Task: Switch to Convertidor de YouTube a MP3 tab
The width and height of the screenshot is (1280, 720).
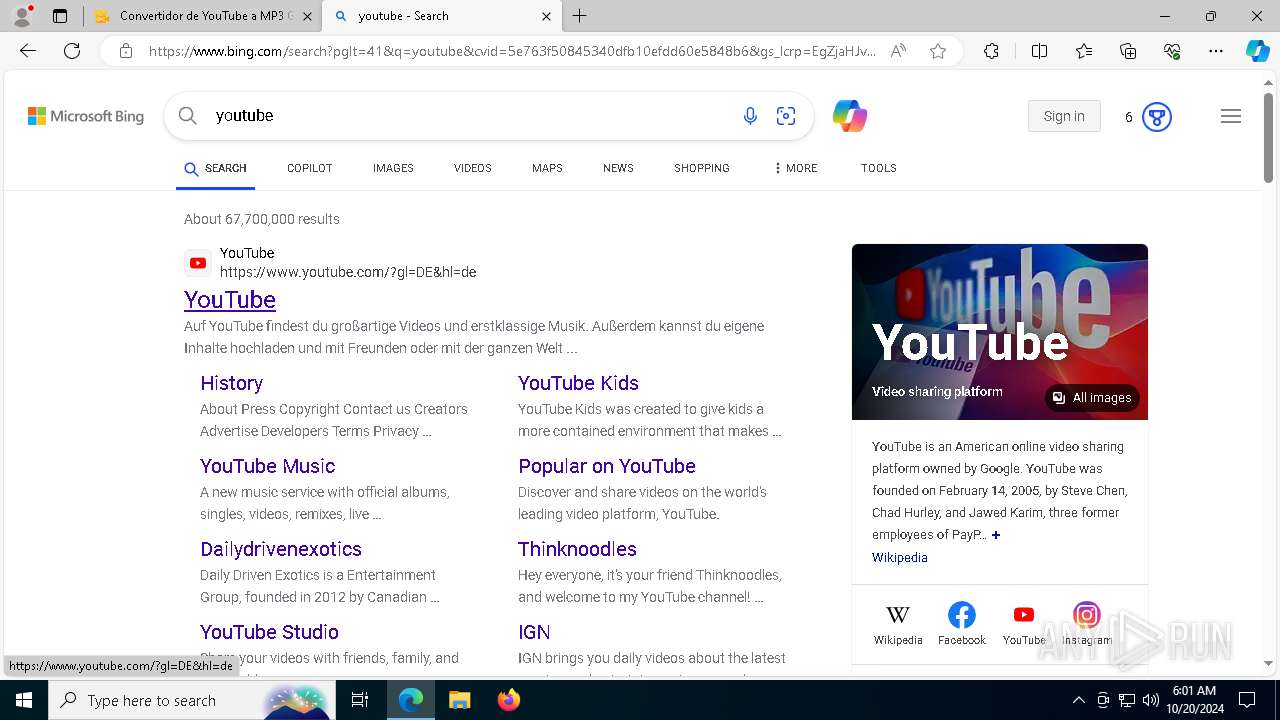Action: coord(203,16)
